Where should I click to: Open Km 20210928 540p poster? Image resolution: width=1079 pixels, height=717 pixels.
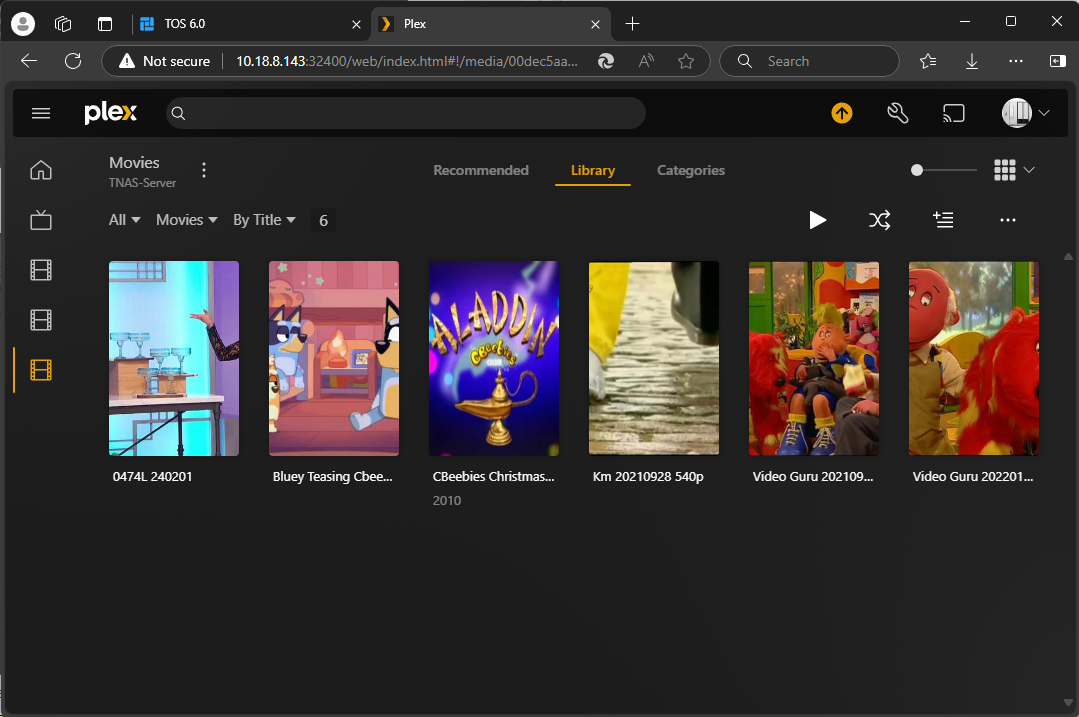(654, 358)
